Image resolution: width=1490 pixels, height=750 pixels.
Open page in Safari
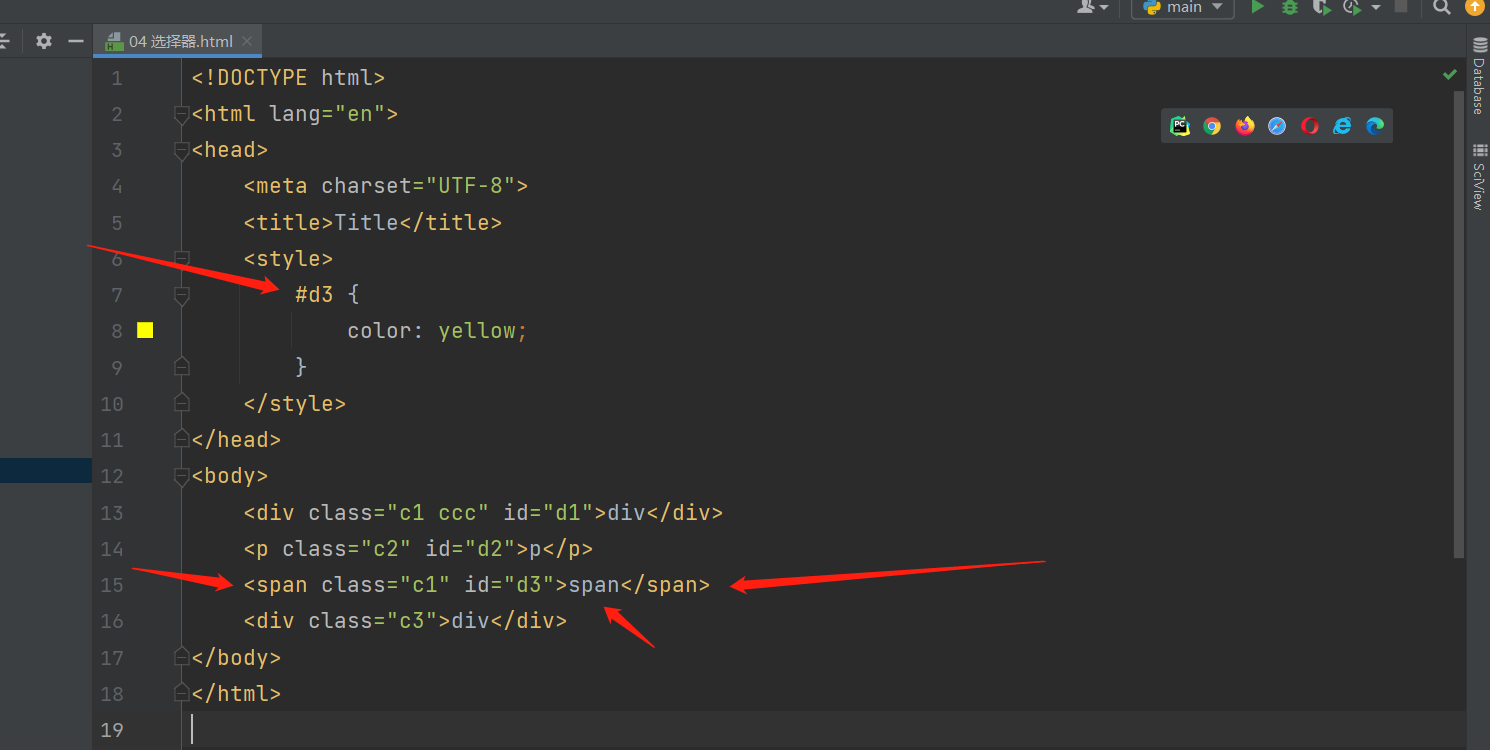click(1277, 126)
